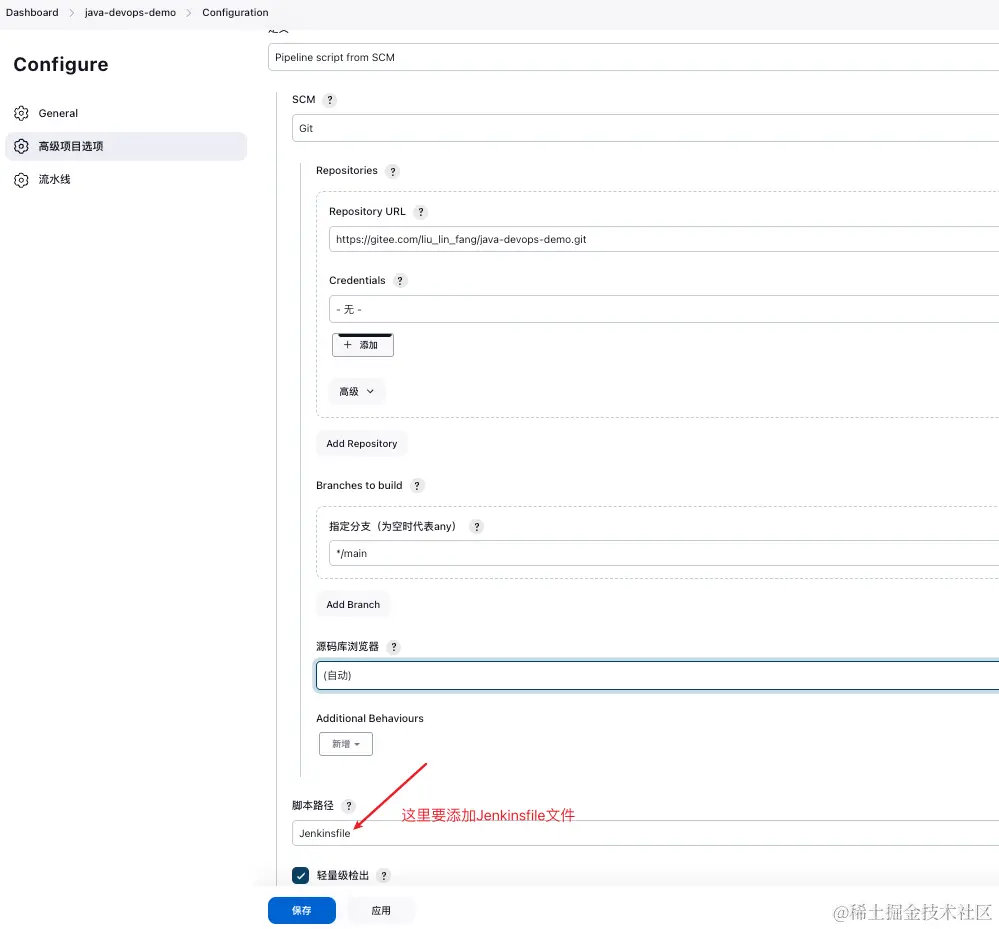Open Configuration breadcrumb link

point(235,13)
